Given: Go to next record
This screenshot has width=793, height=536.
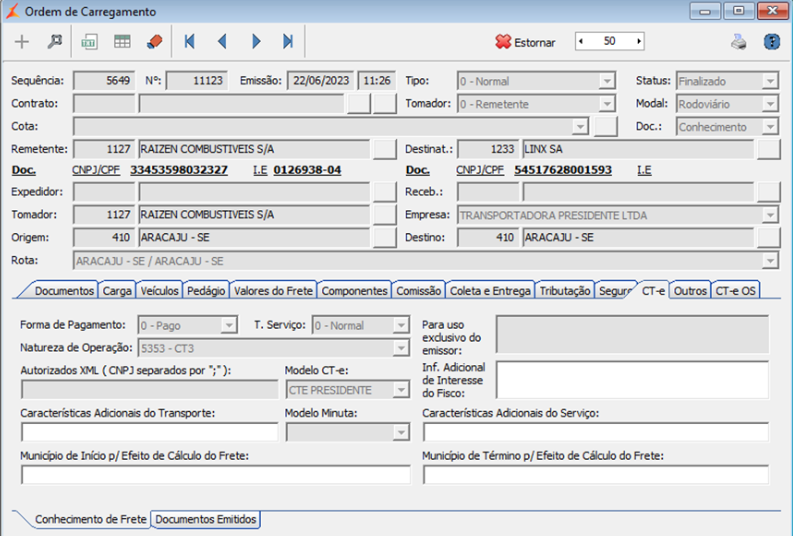Looking at the screenshot, I should (256, 41).
